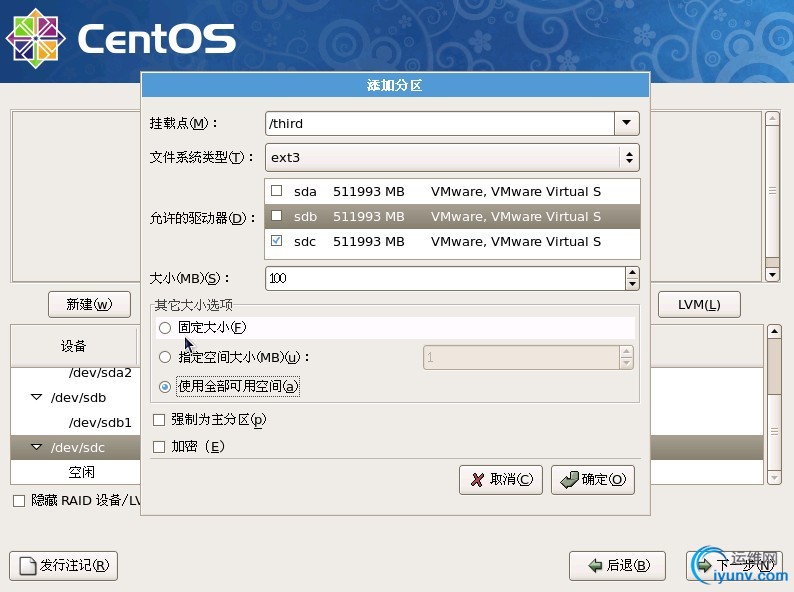This screenshot has height=592, width=794.
Task: Collapse the /dev/sdb tree node
Action: point(36,397)
